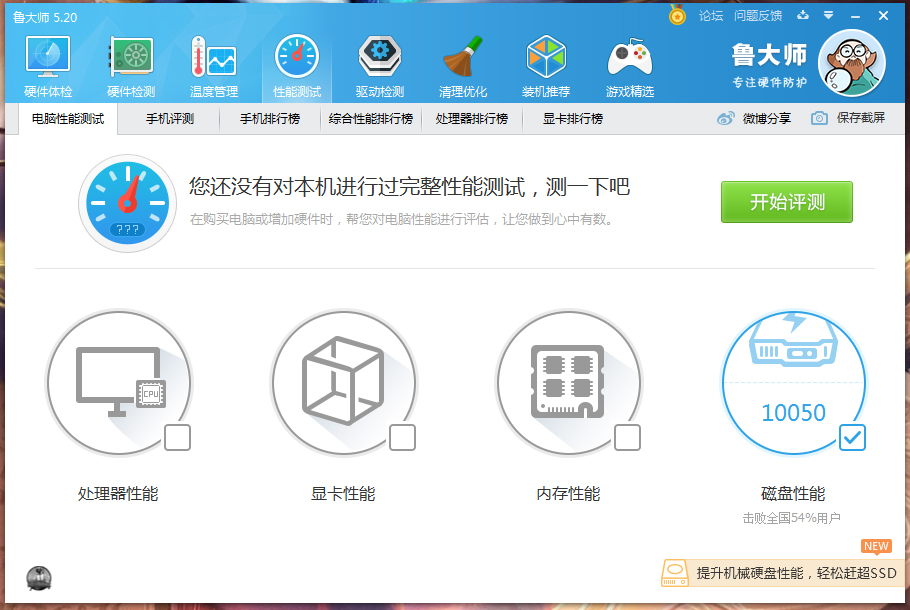
Task: Enable the 显卡性能 graphics test checkbox
Action: (404, 437)
